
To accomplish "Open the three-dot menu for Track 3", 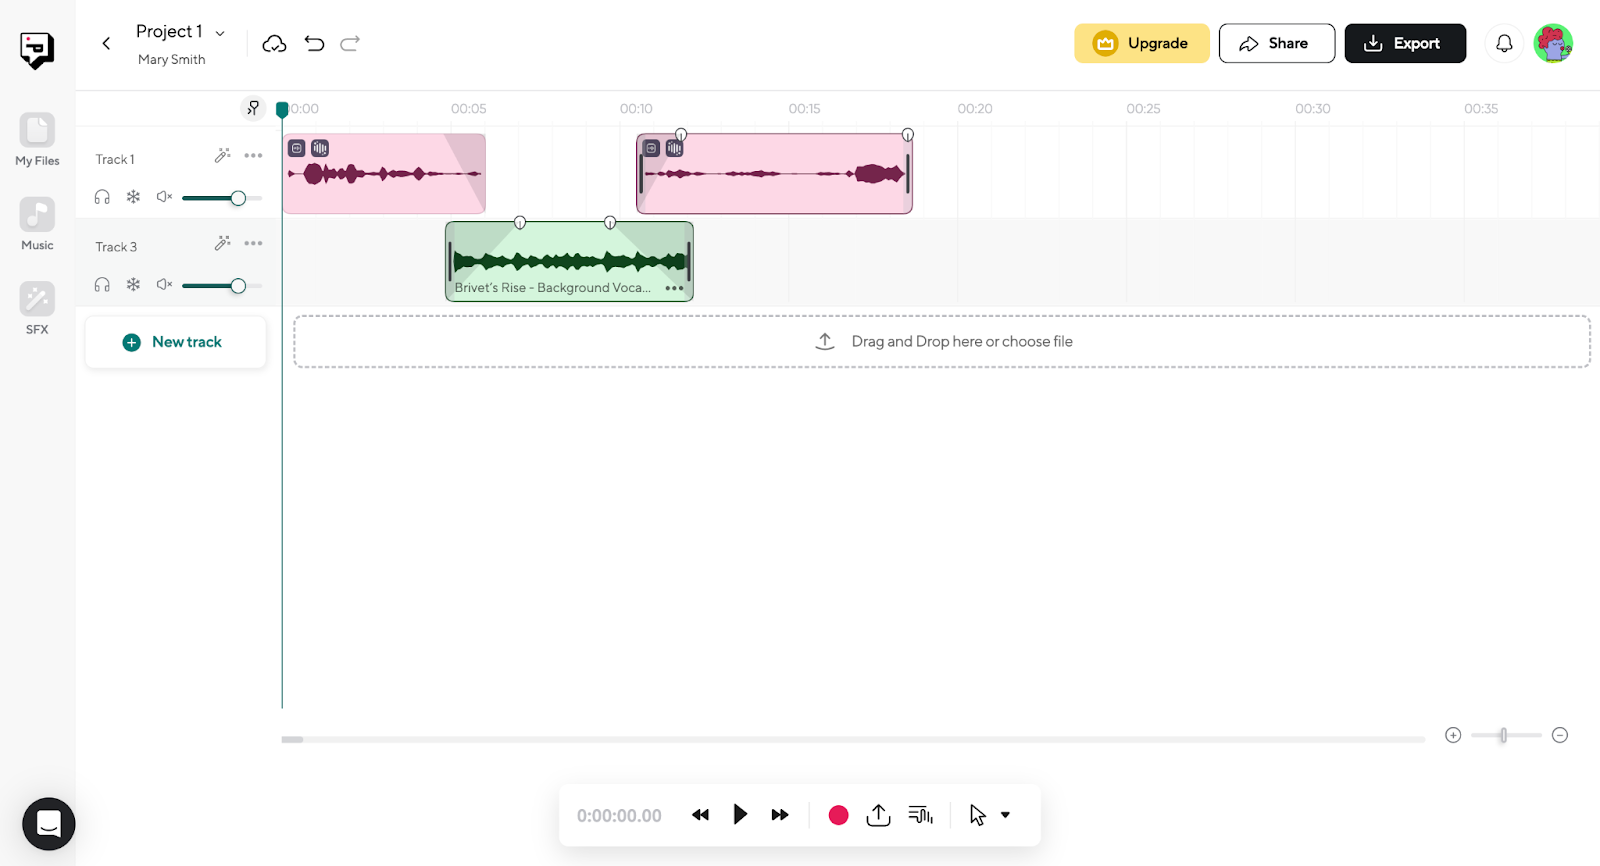I will click(x=253, y=243).
